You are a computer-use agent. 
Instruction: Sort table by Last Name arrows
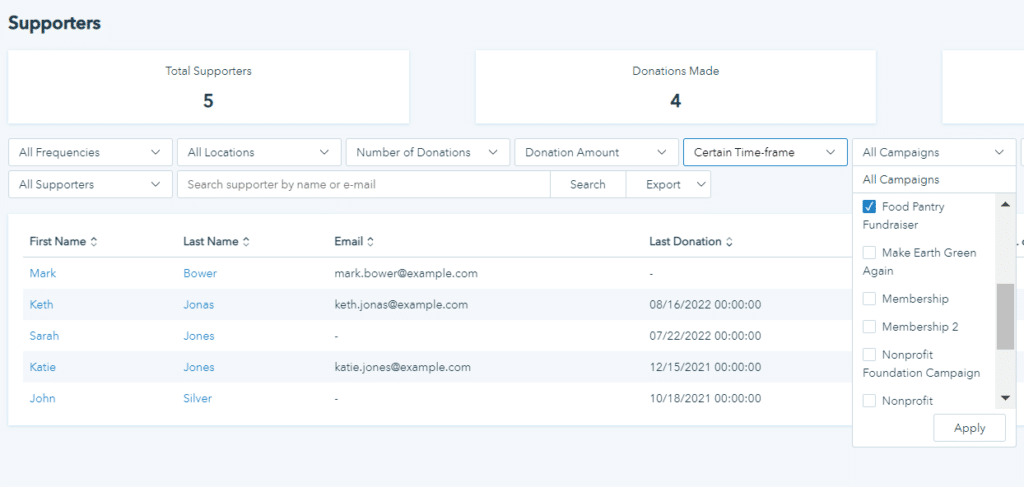click(246, 242)
